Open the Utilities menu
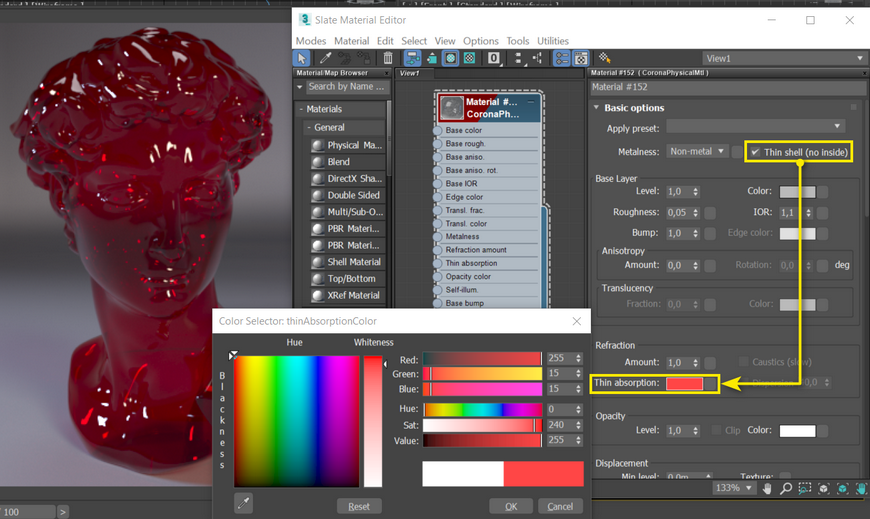 [553, 41]
